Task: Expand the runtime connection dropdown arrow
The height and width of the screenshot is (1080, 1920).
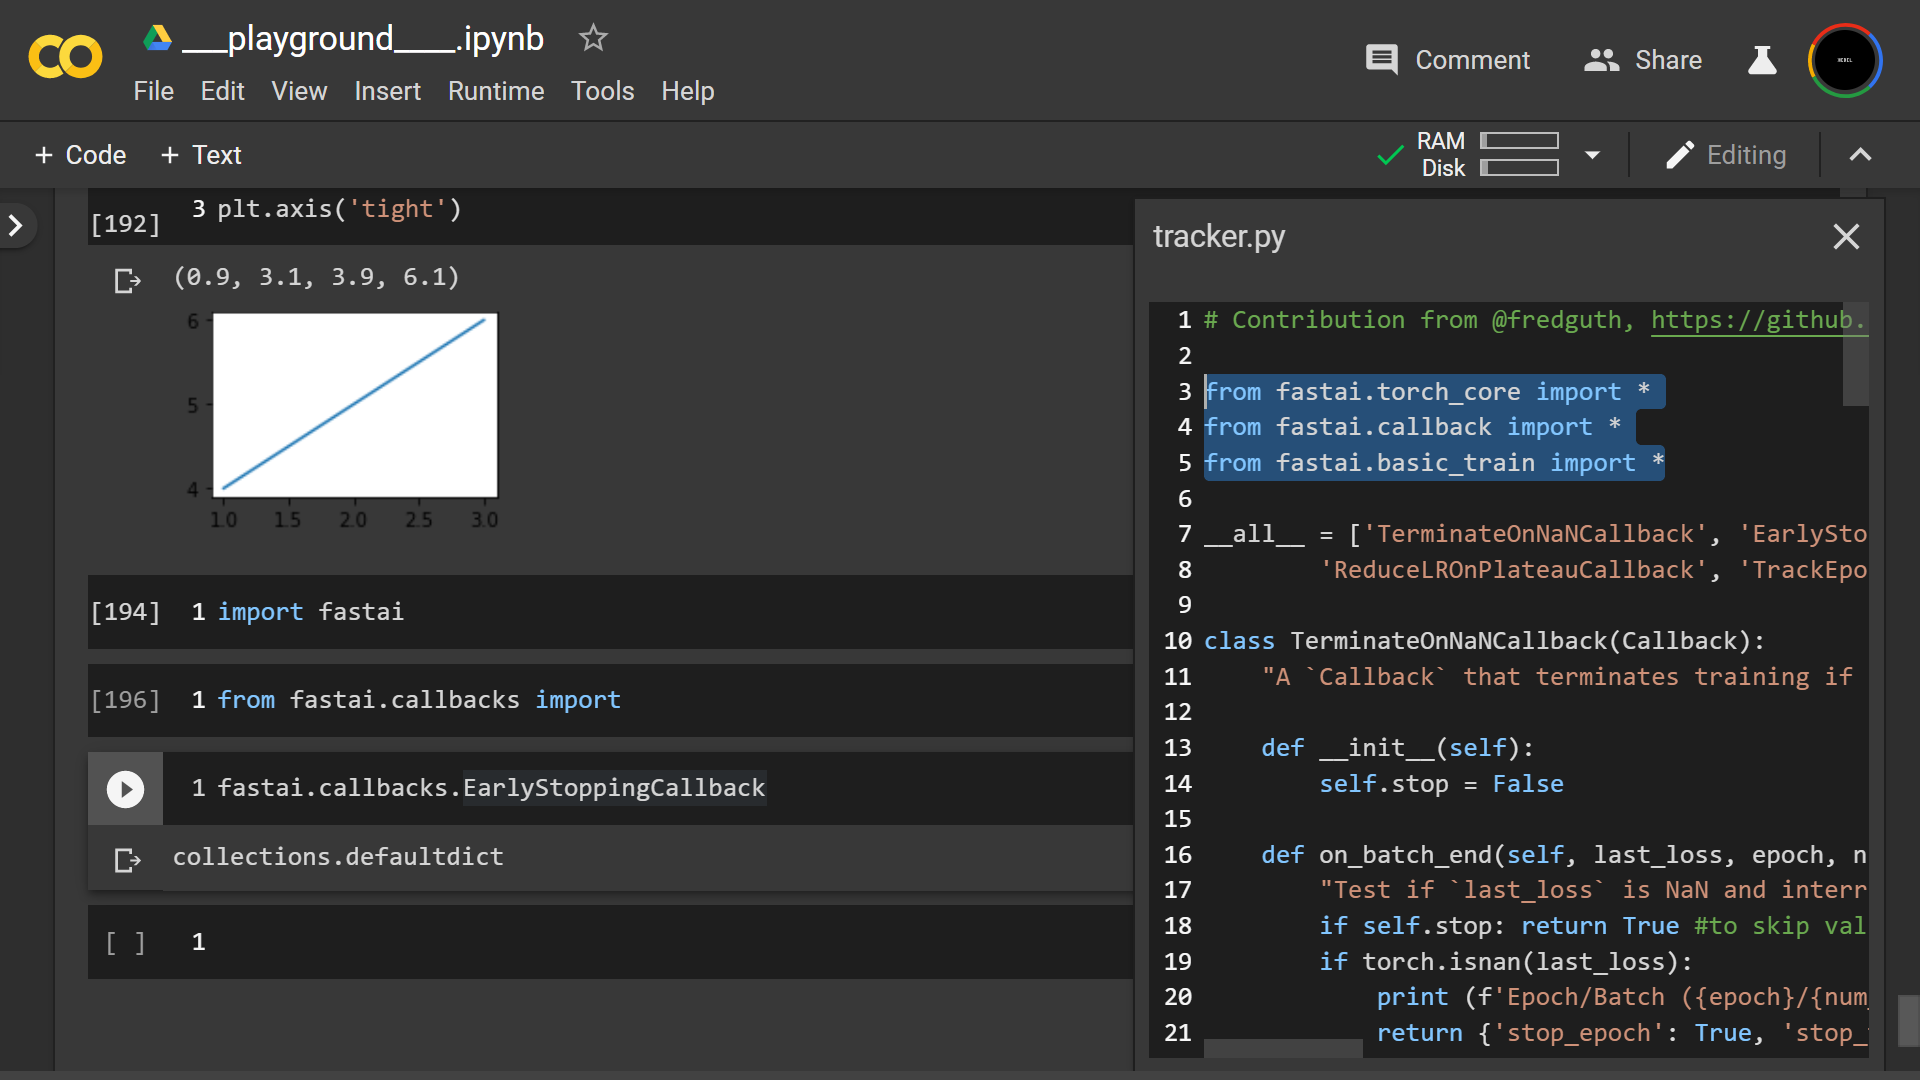Action: (1593, 155)
